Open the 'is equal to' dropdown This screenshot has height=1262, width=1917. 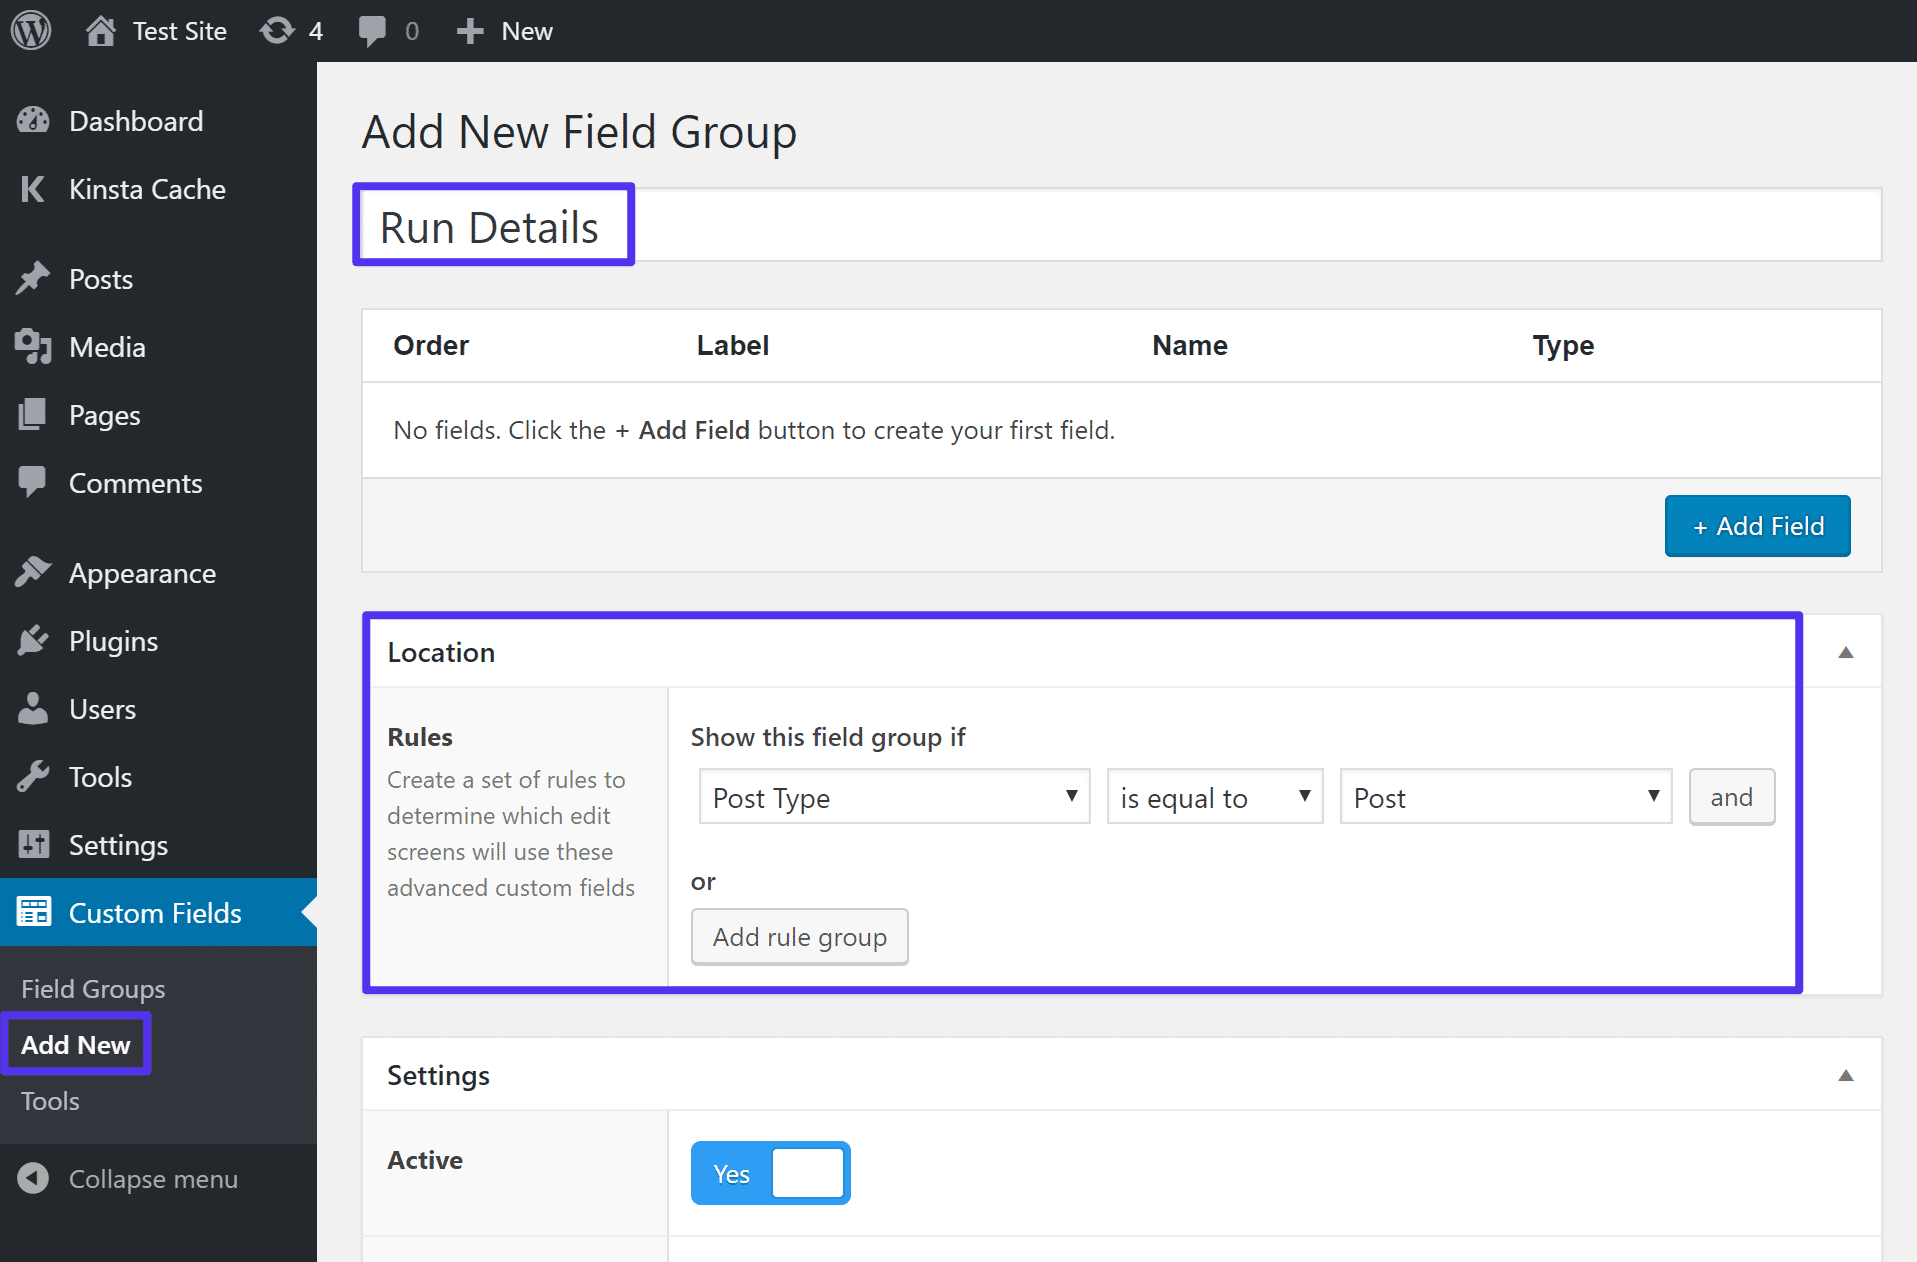point(1214,797)
